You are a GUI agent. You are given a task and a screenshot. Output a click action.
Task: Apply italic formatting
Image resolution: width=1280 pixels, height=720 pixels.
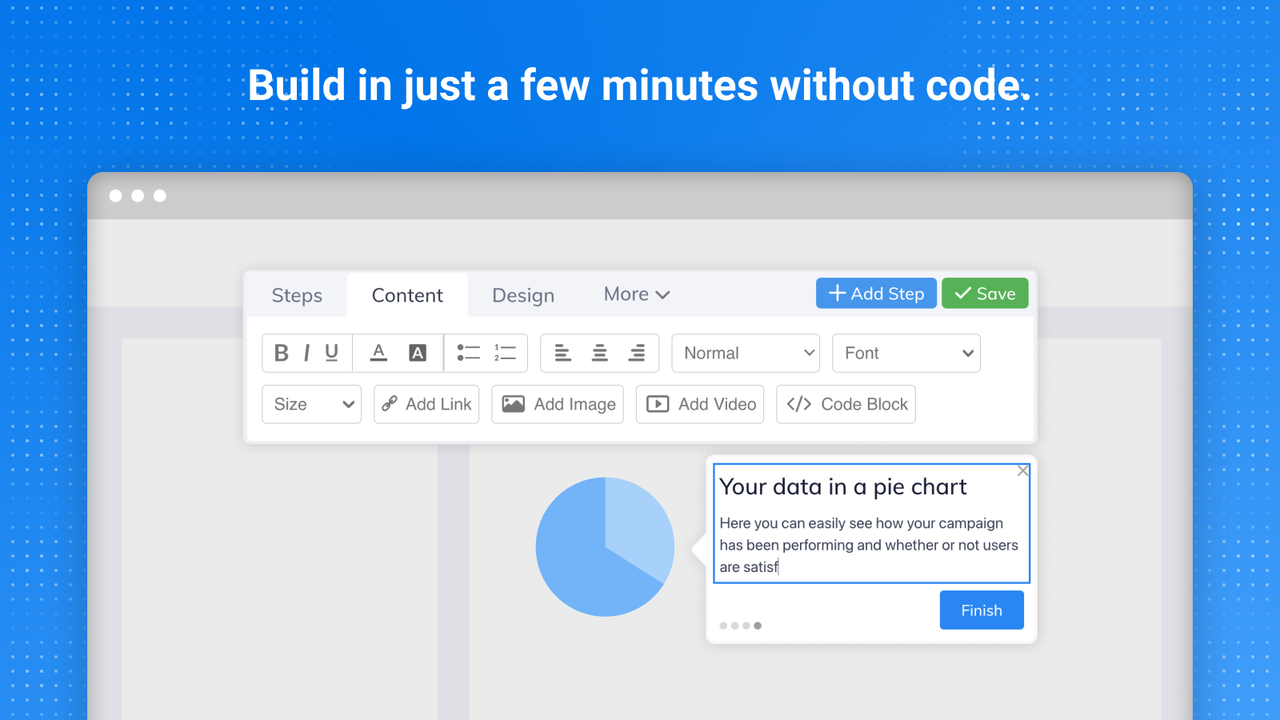pyautogui.click(x=306, y=353)
